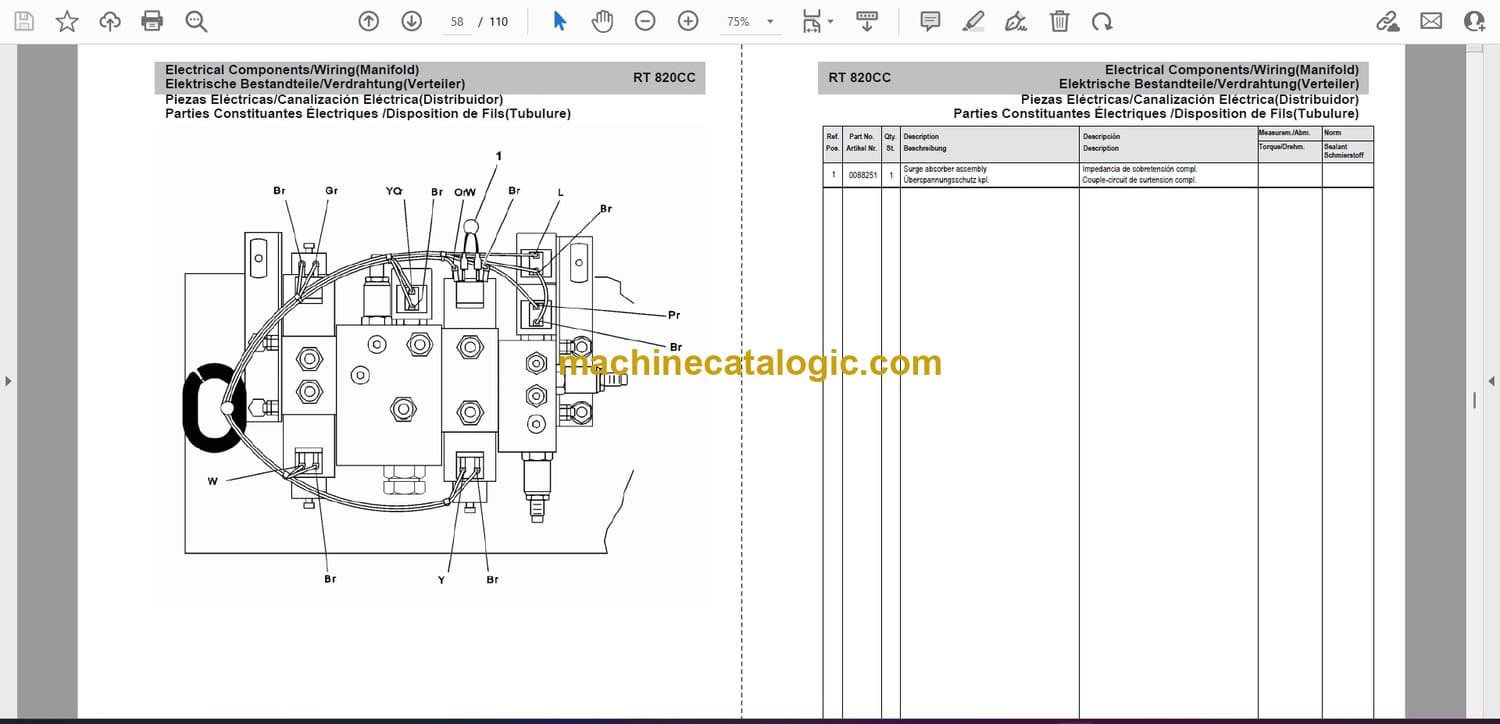Image resolution: width=1500 pixels, height=724 pixels.
Task: Open the page fit options tool
Action: click(x=817, y=21)
